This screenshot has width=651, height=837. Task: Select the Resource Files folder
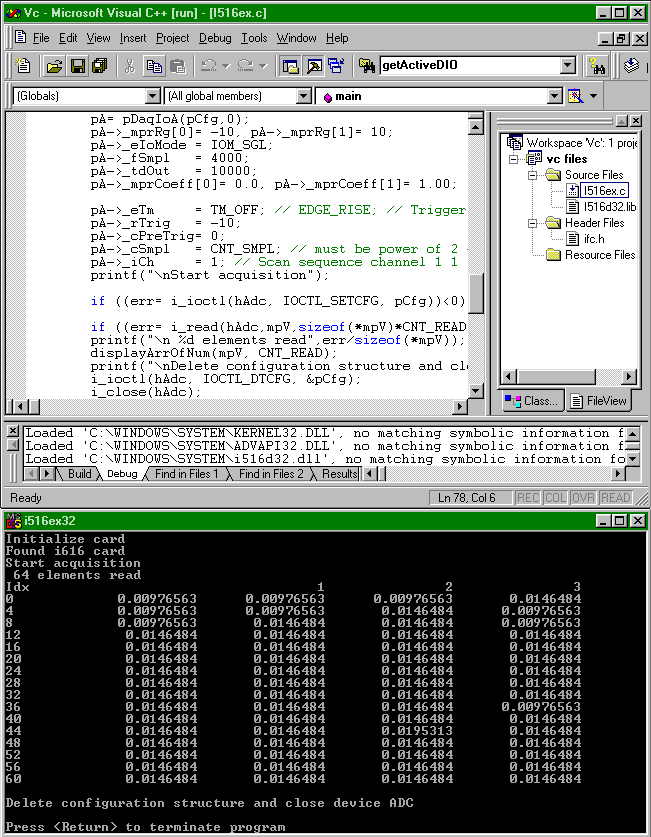pyautogui.click(x=600, y=255)
